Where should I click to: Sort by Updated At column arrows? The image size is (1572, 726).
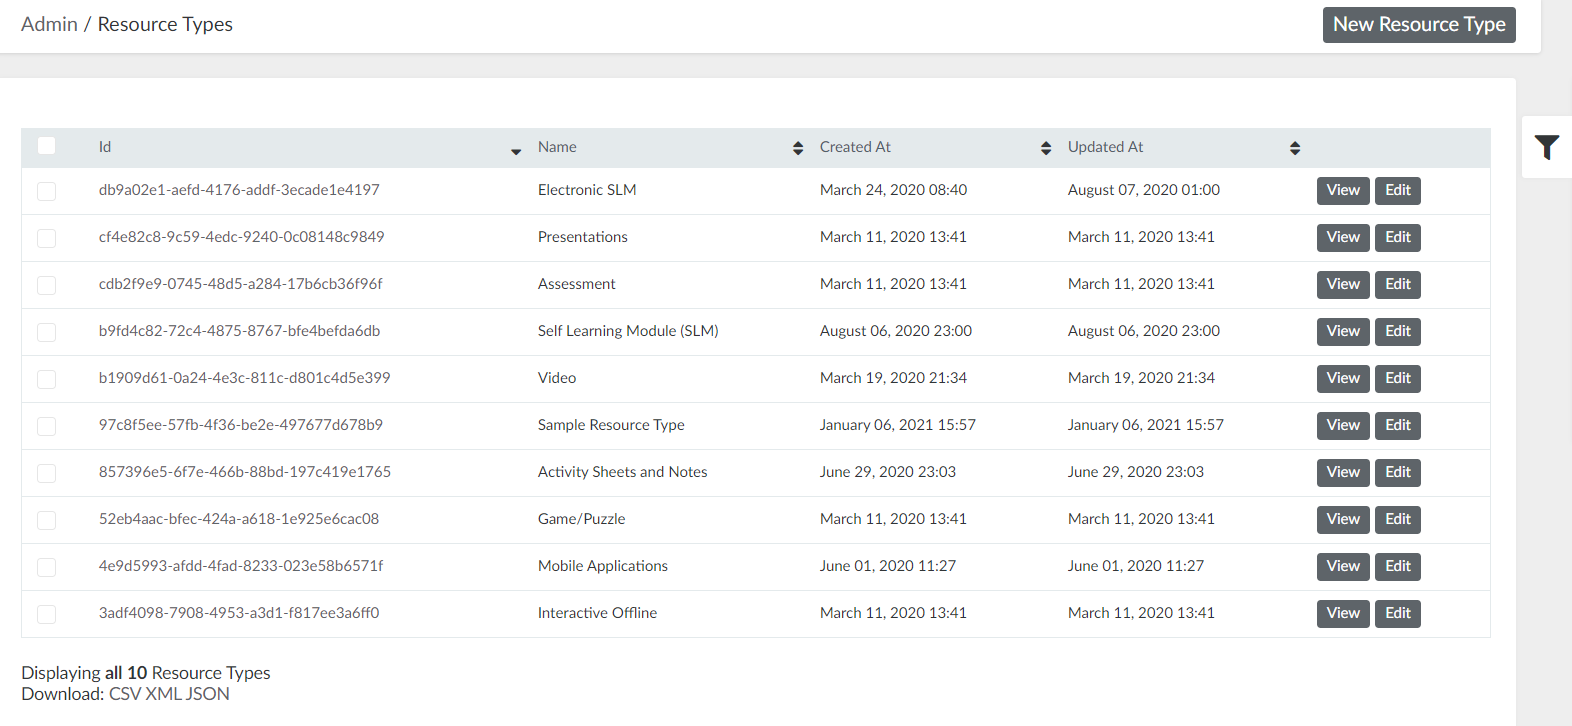coord(1295,148)
